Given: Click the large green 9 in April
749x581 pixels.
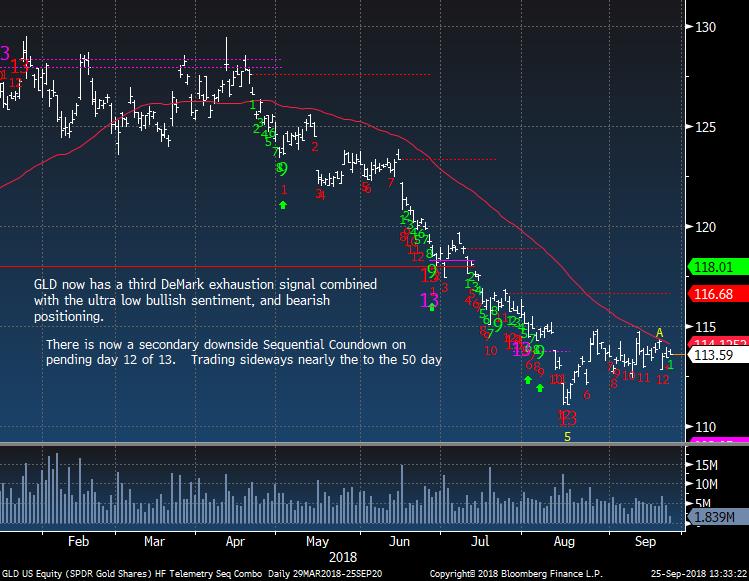Looking at the screenshot, I should (282, 168).
